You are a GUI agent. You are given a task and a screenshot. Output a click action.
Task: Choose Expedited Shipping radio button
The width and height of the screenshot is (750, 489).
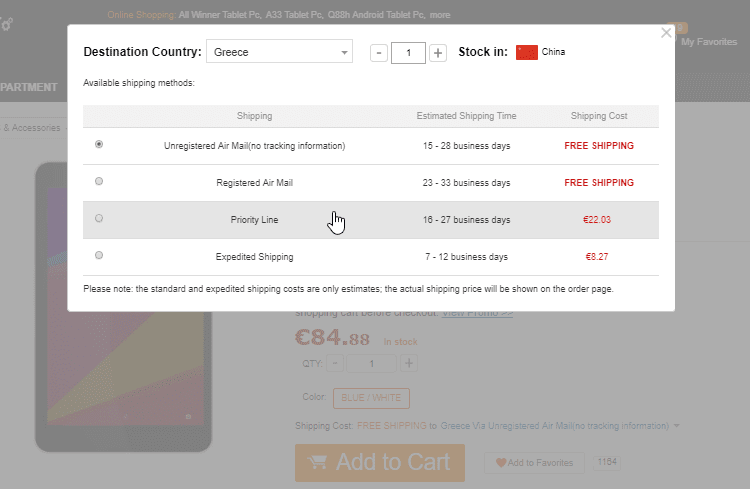tap(99, 255)
